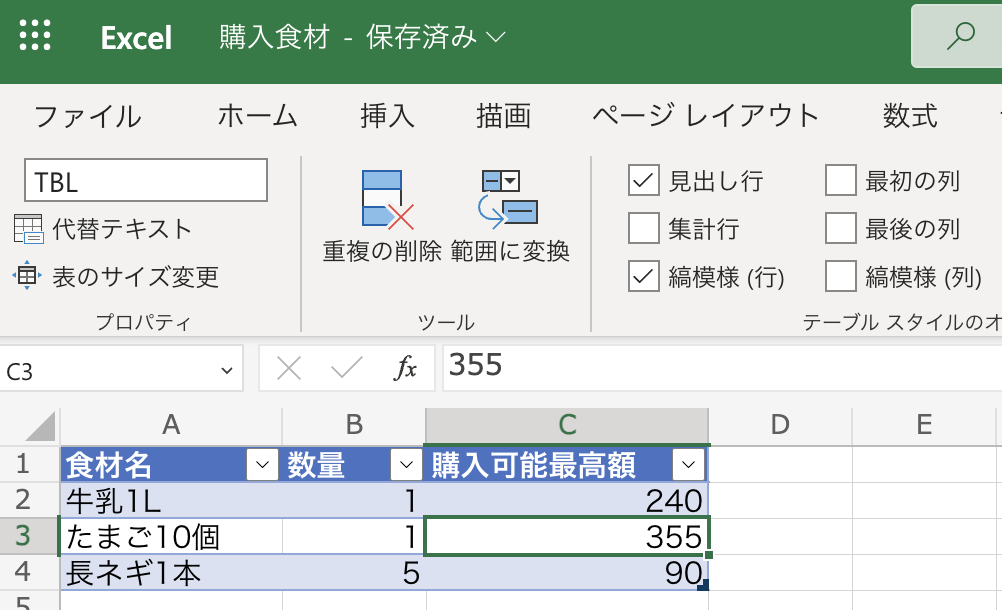The width and height of the screenshot is (1002, 610).
Task: Enable the 集計行 checkbox
Action: [x=644, y=228]
